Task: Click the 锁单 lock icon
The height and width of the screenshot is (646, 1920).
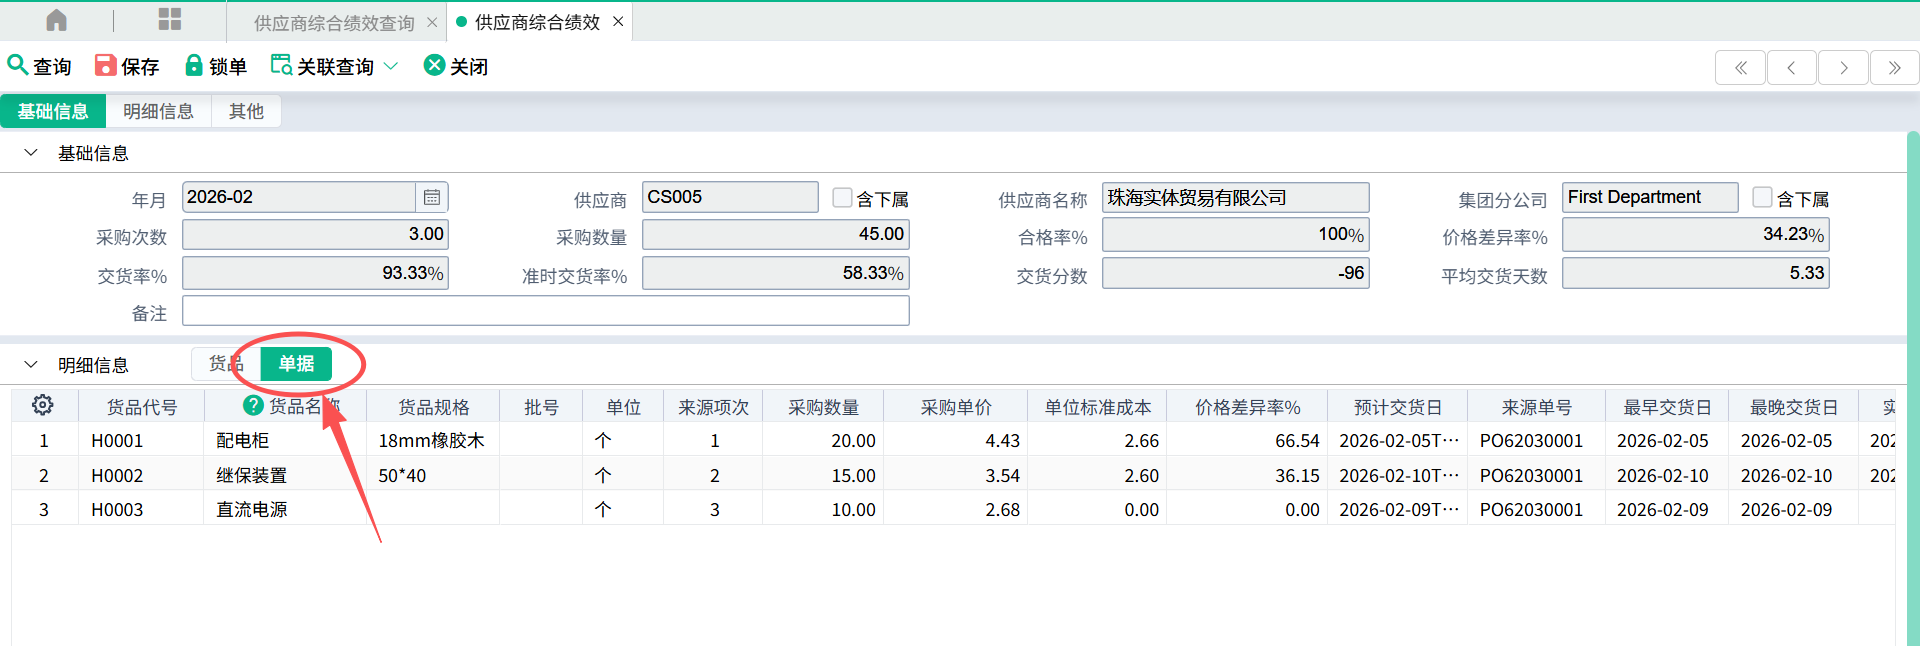Action: (194, 65)
